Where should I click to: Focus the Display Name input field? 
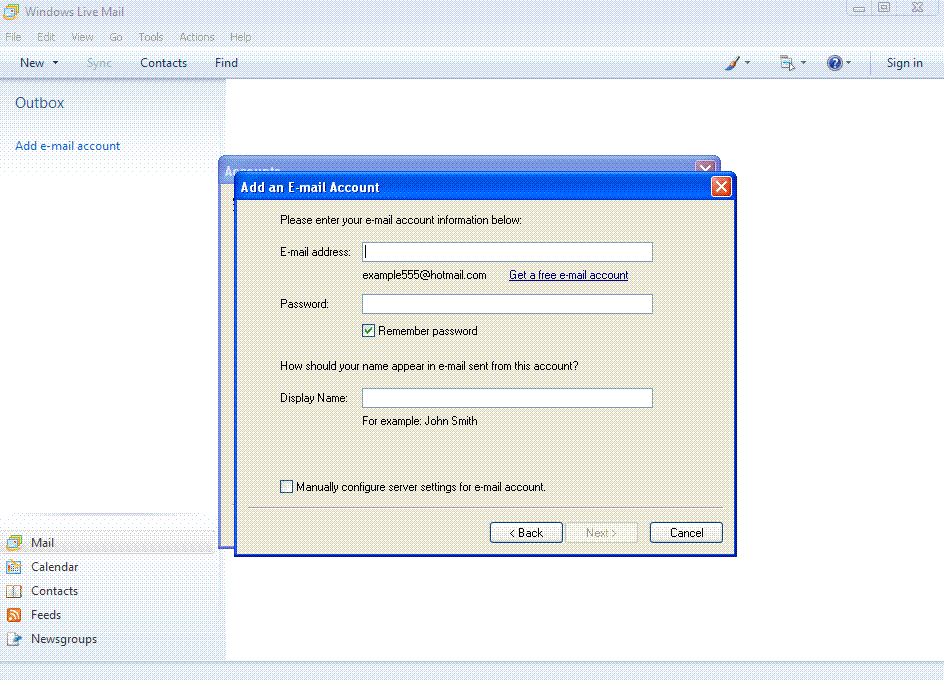pos(507,398)
